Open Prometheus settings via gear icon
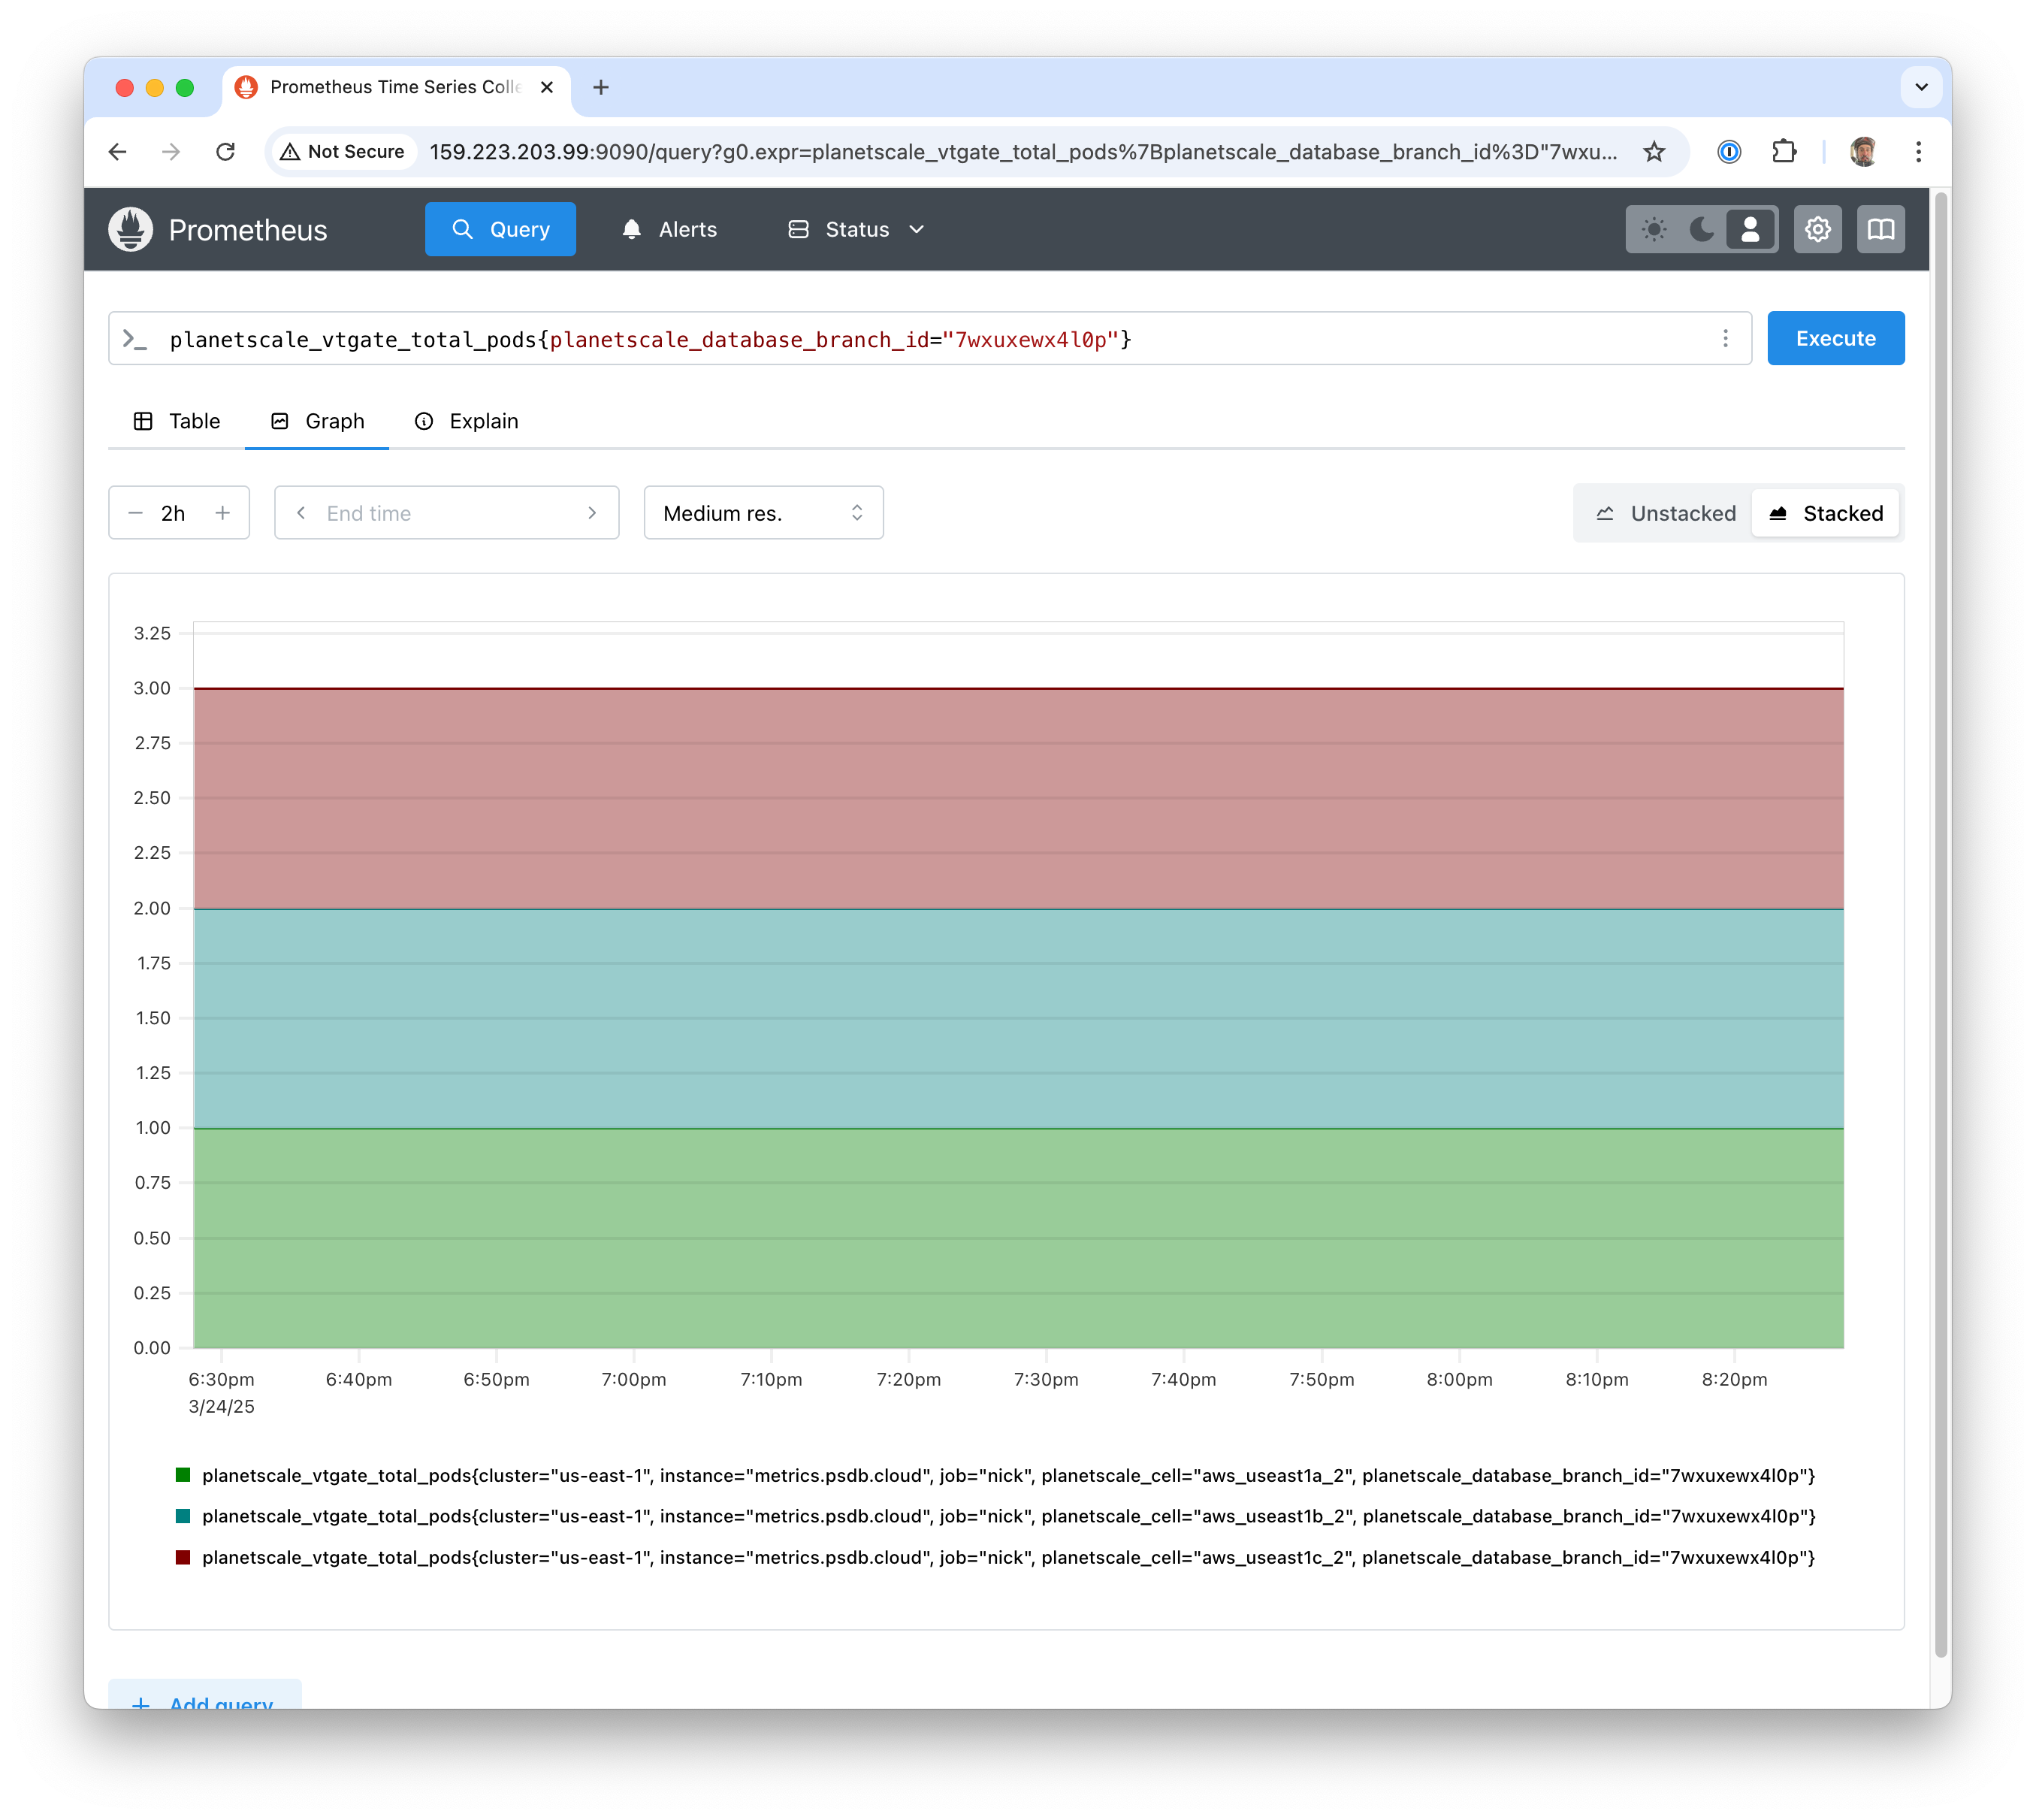This screenshot has height=1820, width=2036. pyautogui.click(x=1818, y=229)
